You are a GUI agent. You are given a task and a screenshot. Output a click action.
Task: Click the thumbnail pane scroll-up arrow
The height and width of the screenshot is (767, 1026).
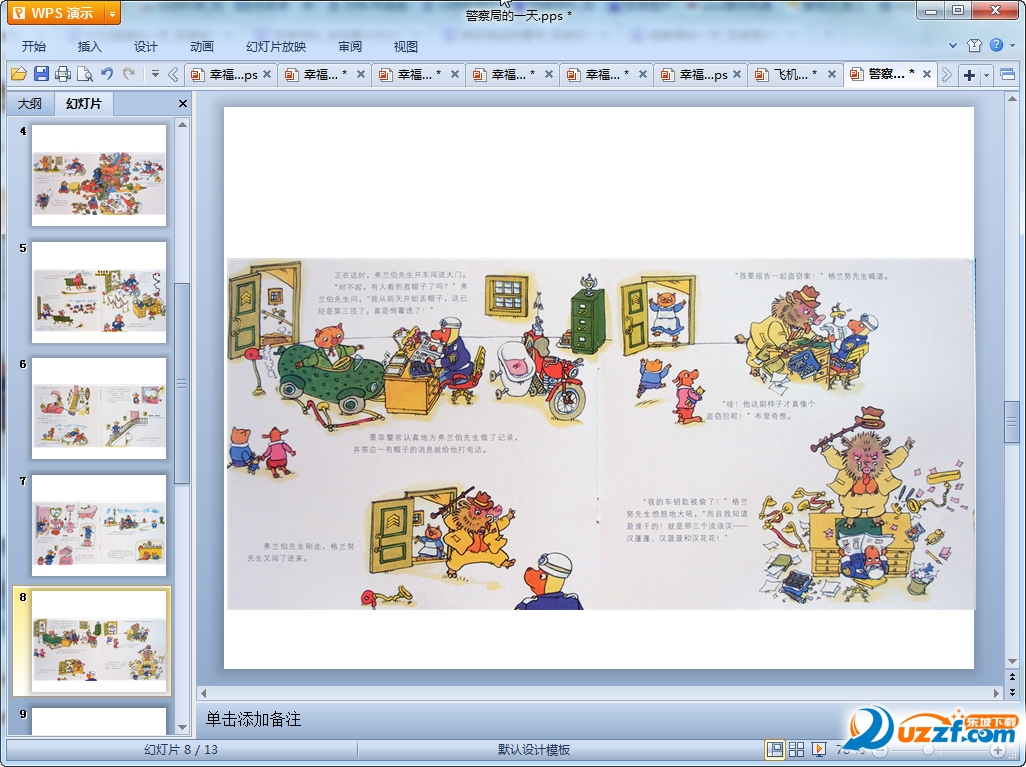click(x=183, y=124)
